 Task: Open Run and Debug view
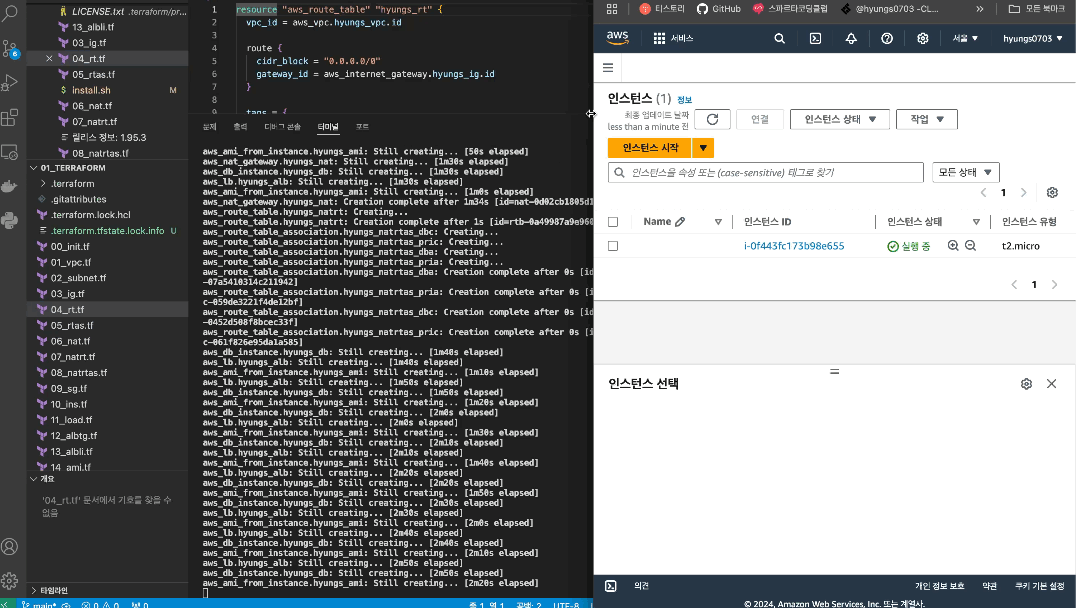coord(10,83)
